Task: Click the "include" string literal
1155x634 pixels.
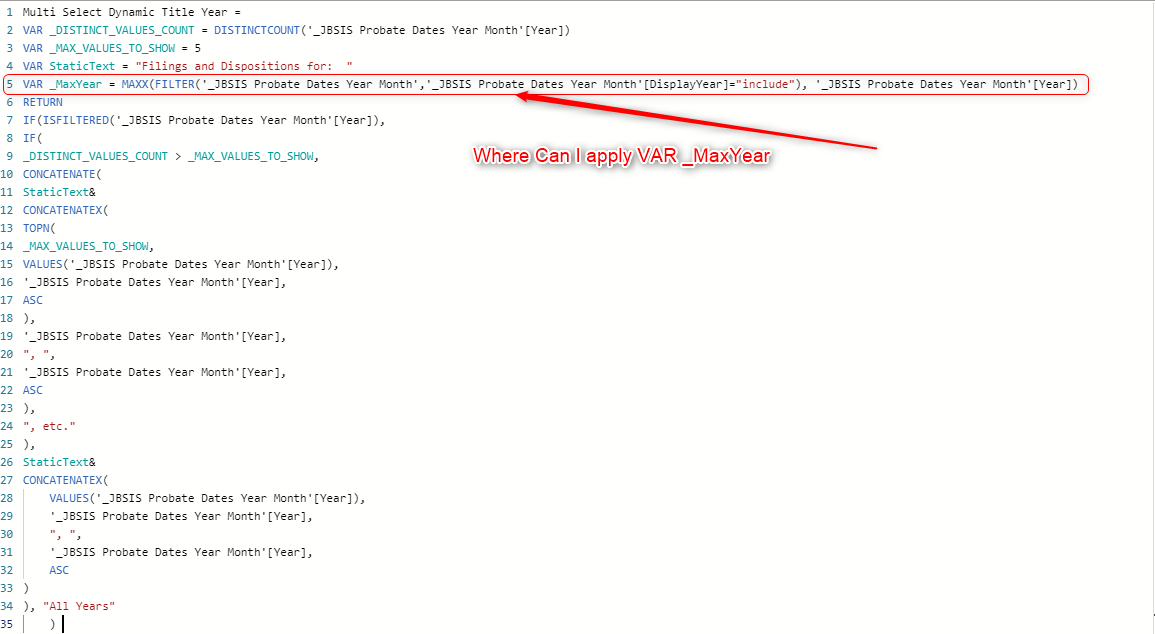Action: point(765,84)
